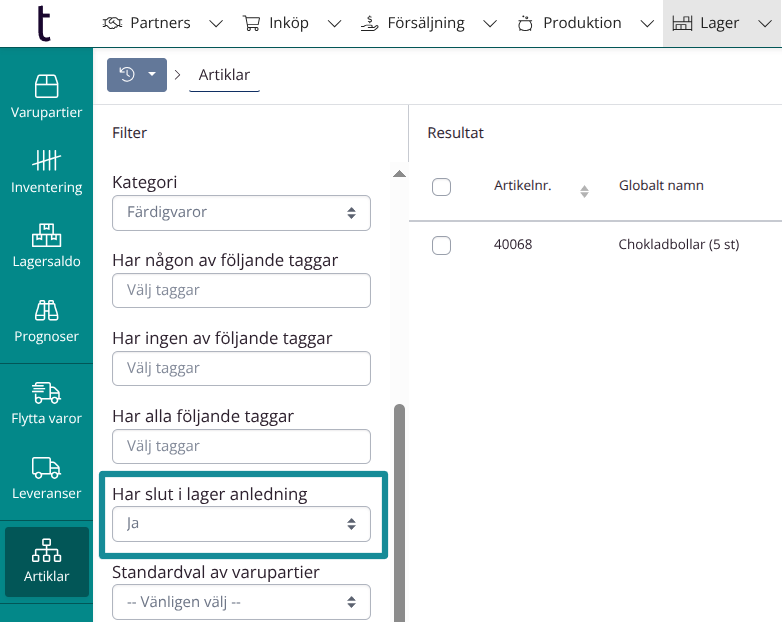Image resolution: width=782 pixels, height=622 pixels.
Task: Click the Filter heading
Action: [130, 133]
